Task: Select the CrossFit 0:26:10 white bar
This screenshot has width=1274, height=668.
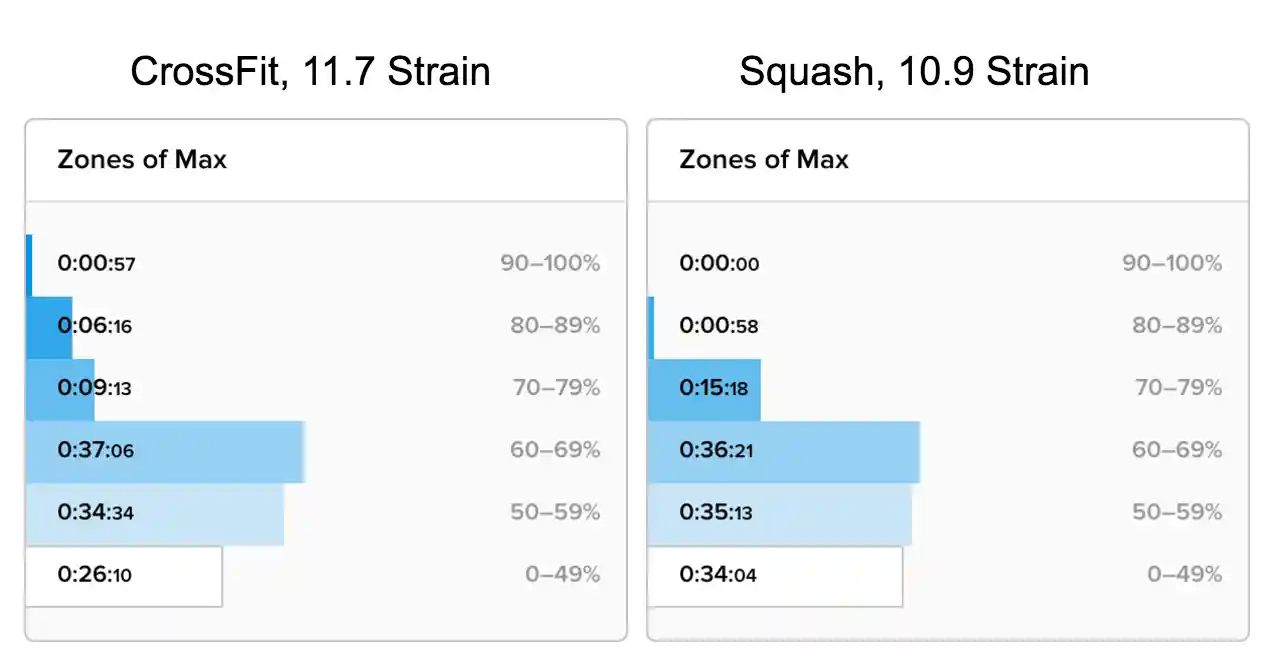Action: (124, 576)
